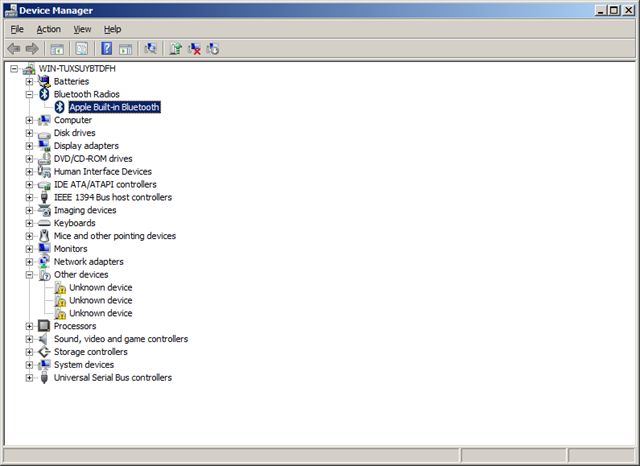Expand the Monitors node
The height and width of the screenshot is (466, 640).
pyautogui.click(x=29, y=249)
